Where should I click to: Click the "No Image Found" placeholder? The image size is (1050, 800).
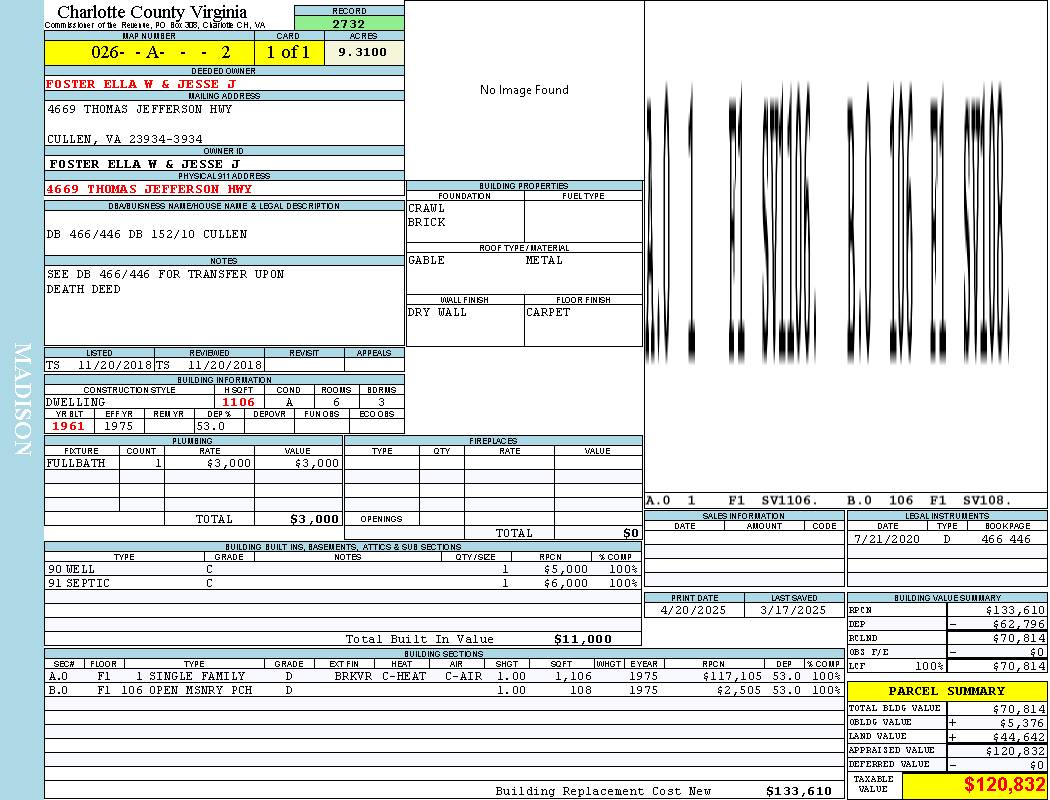tap(524, 90)
